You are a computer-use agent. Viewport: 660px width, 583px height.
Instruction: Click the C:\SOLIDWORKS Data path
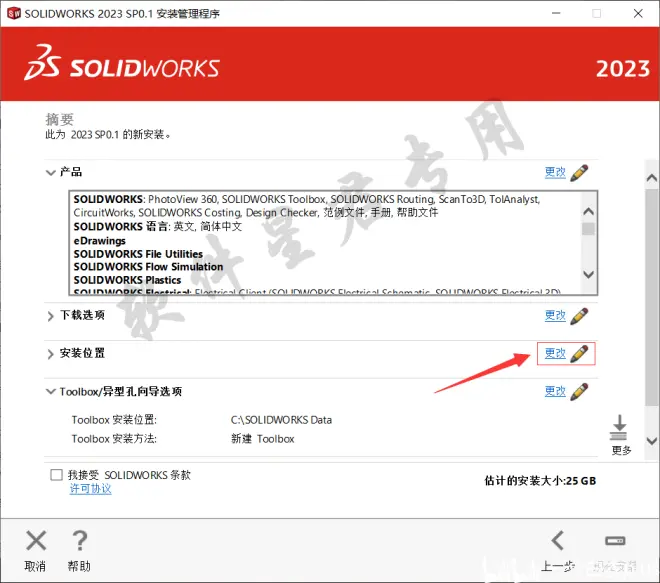tap(281, 420)
